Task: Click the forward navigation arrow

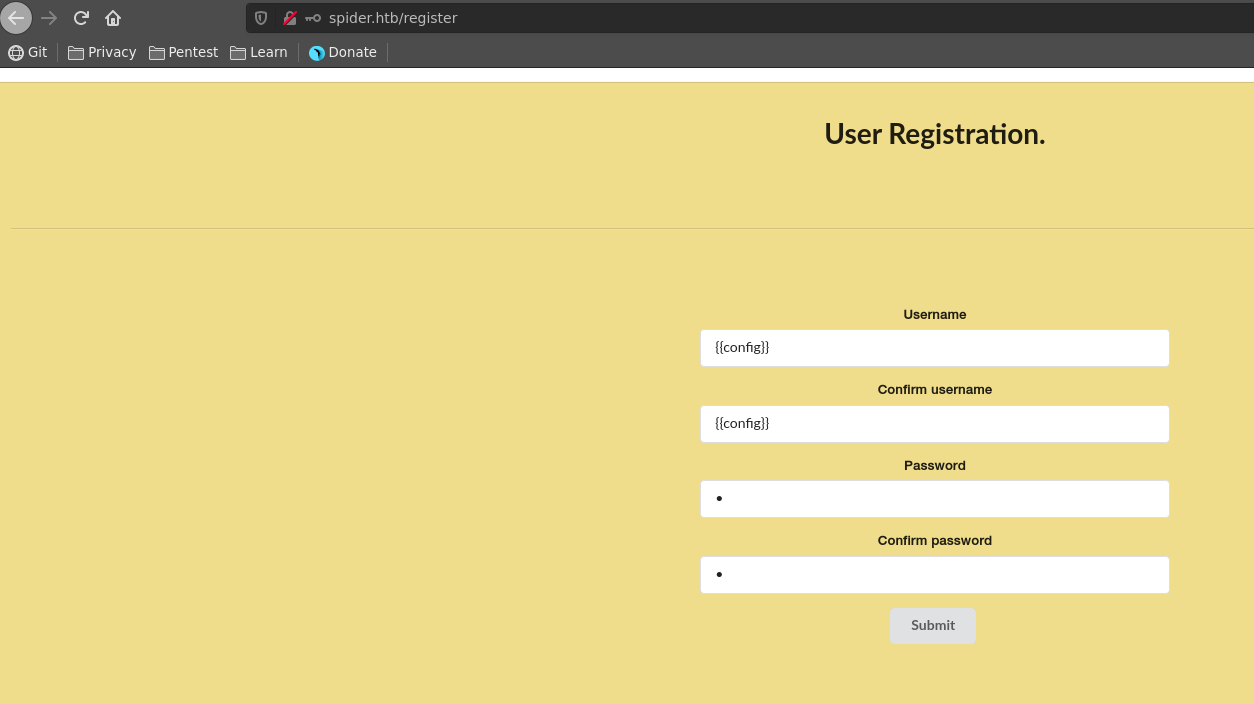Action: (x=49, y=18)
